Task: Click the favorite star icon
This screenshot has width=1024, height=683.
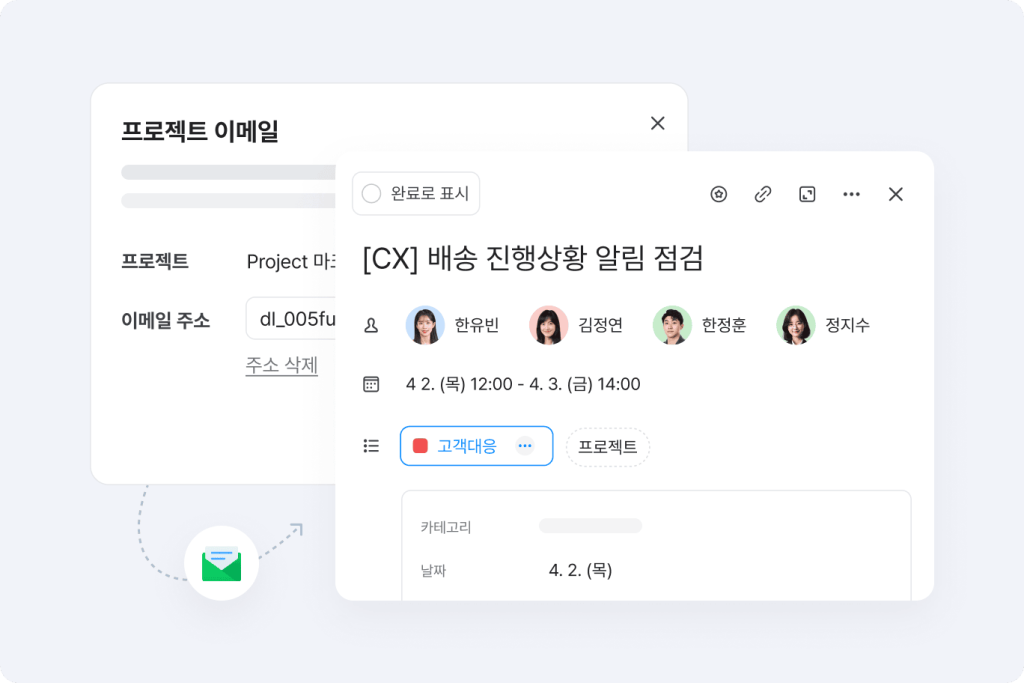Action: point(718,194)
